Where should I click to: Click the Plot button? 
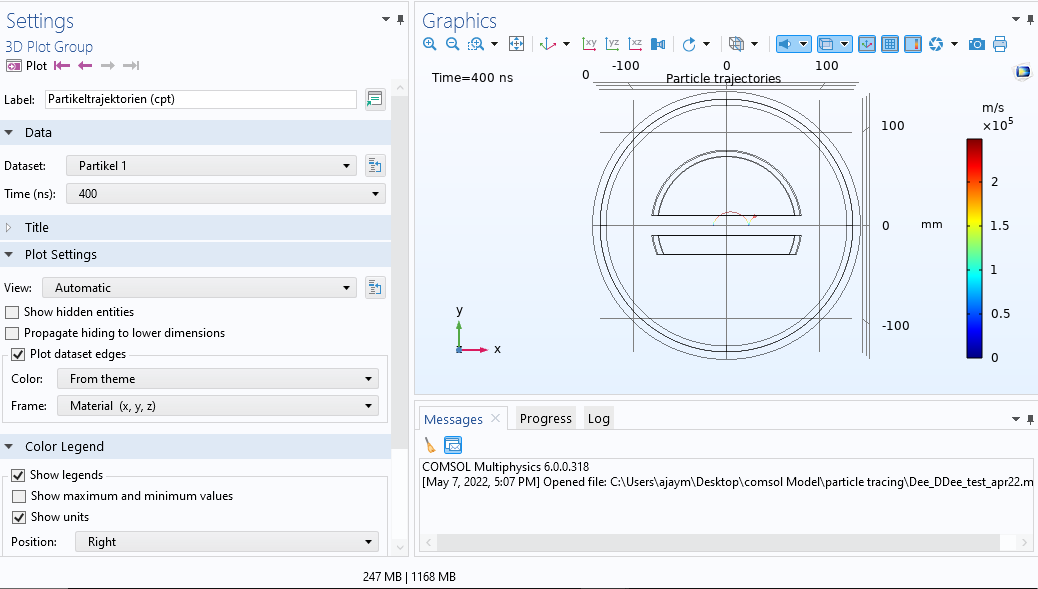click(27, 66)
